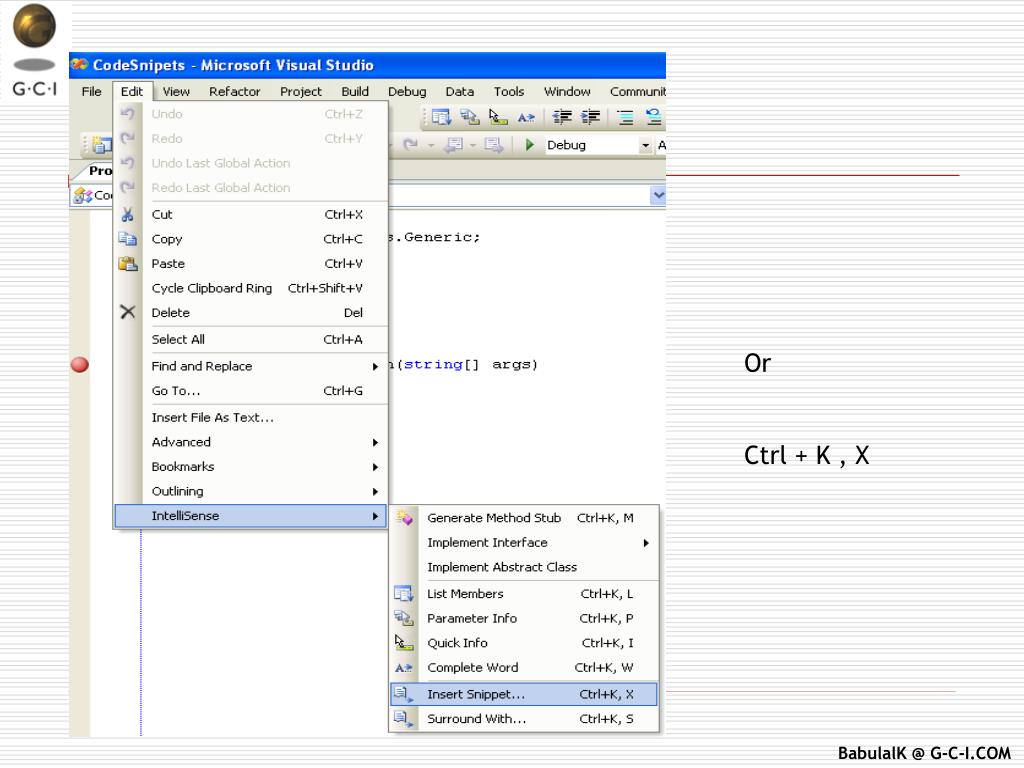Click the red breakpoint dot in the editor margin
The height and width of the screenshot is (768, 1024).
[80, 364]
